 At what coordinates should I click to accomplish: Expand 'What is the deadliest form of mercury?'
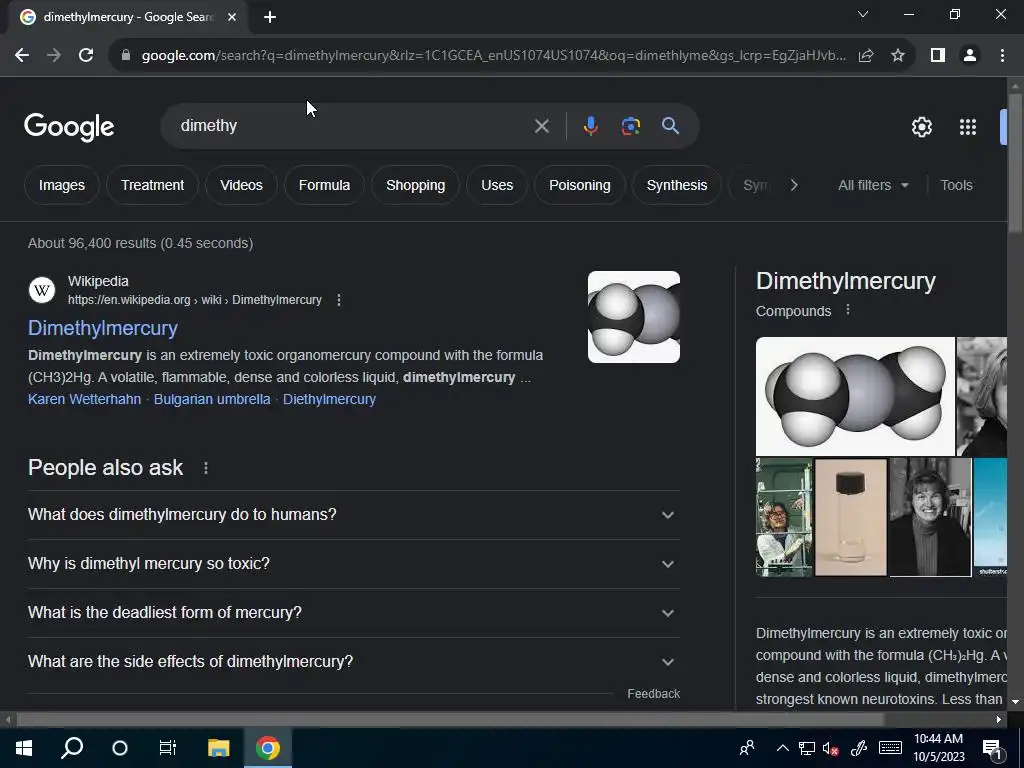point(354,613)
